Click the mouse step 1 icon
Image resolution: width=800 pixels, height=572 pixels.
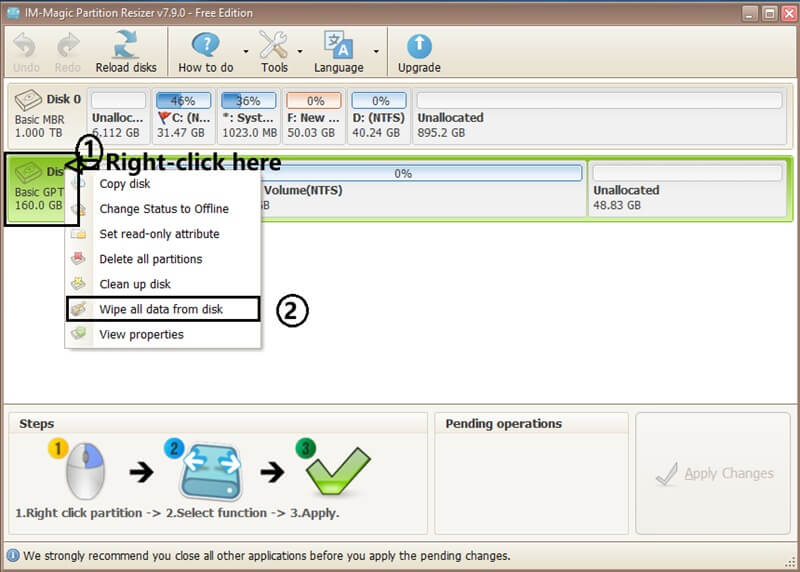point(85,470)
